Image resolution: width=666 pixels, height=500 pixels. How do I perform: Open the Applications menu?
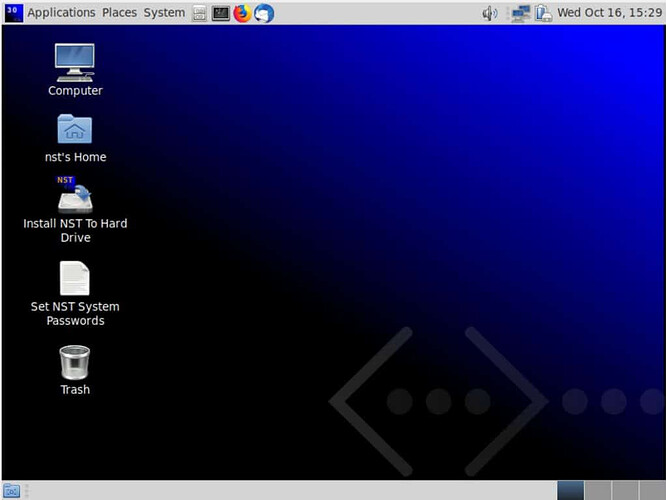(x=61, y=13)
